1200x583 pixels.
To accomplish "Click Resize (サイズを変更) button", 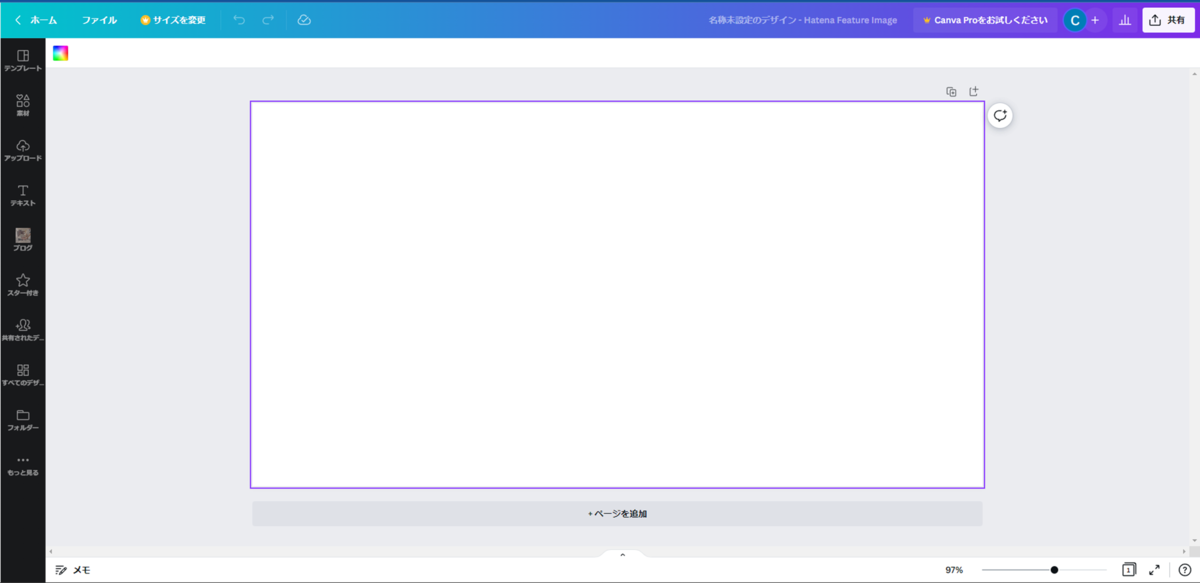I will coord(173,20).
